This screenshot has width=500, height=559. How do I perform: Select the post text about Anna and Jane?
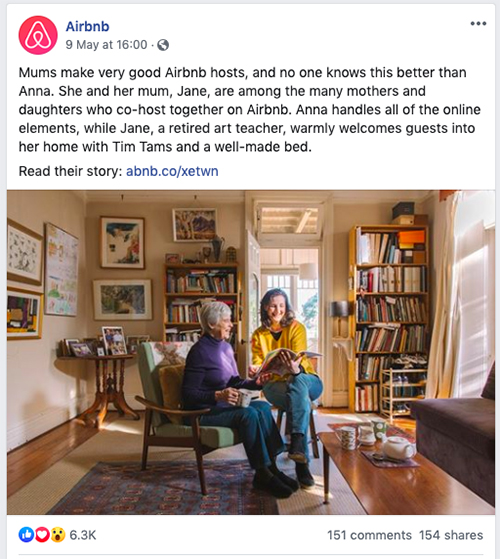249,109
